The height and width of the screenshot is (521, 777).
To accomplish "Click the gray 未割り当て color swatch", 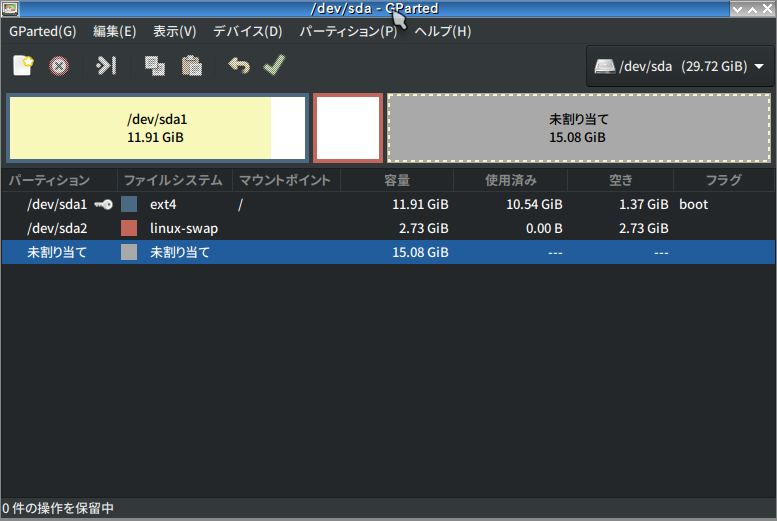I will pos(129,252).
